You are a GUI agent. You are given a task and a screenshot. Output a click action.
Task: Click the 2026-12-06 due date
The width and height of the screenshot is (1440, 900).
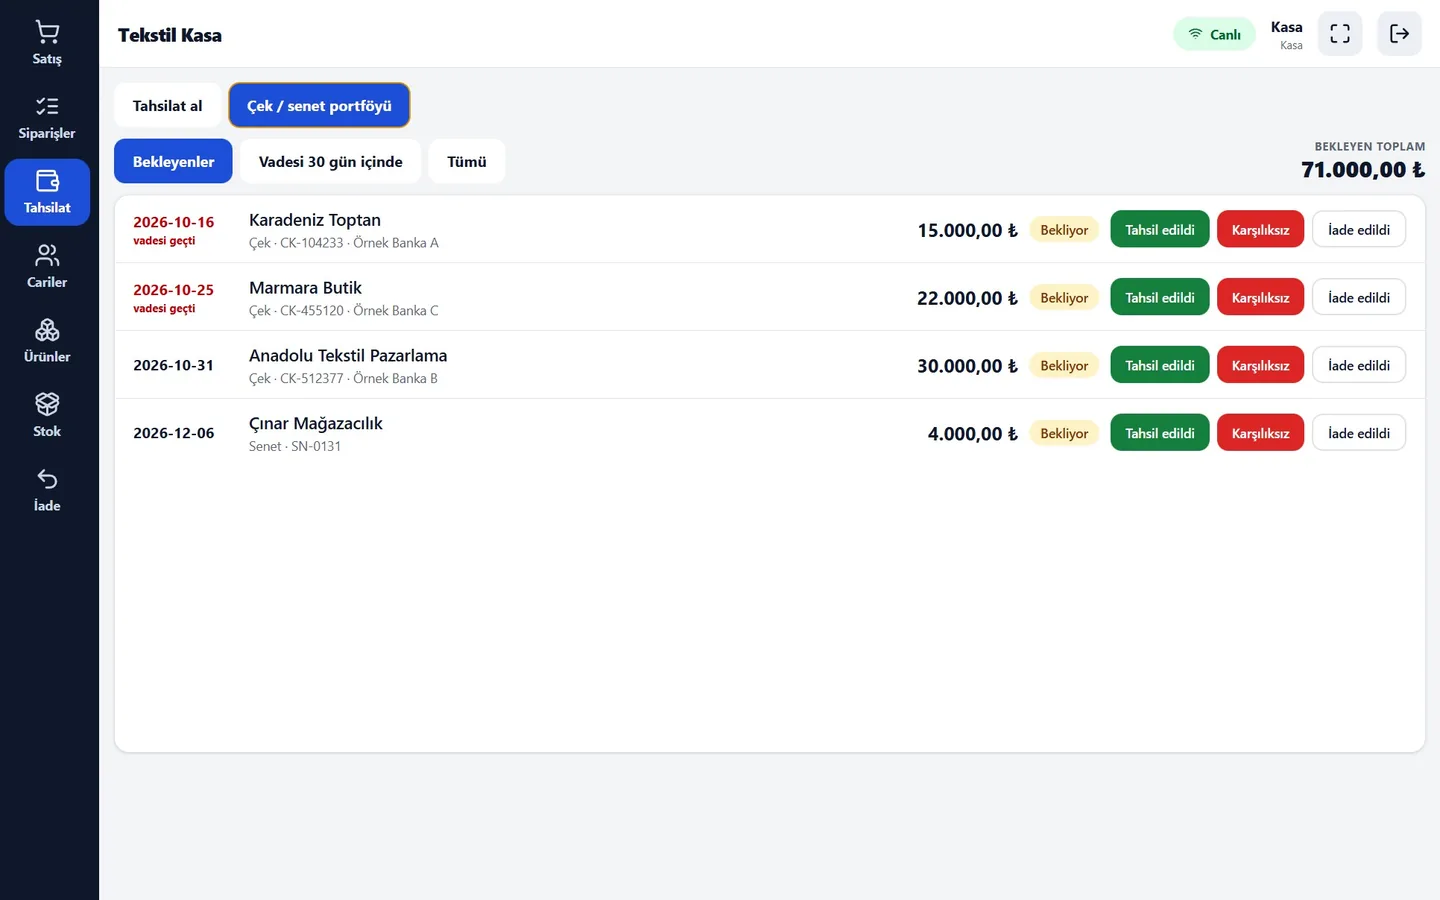(173, 433)
